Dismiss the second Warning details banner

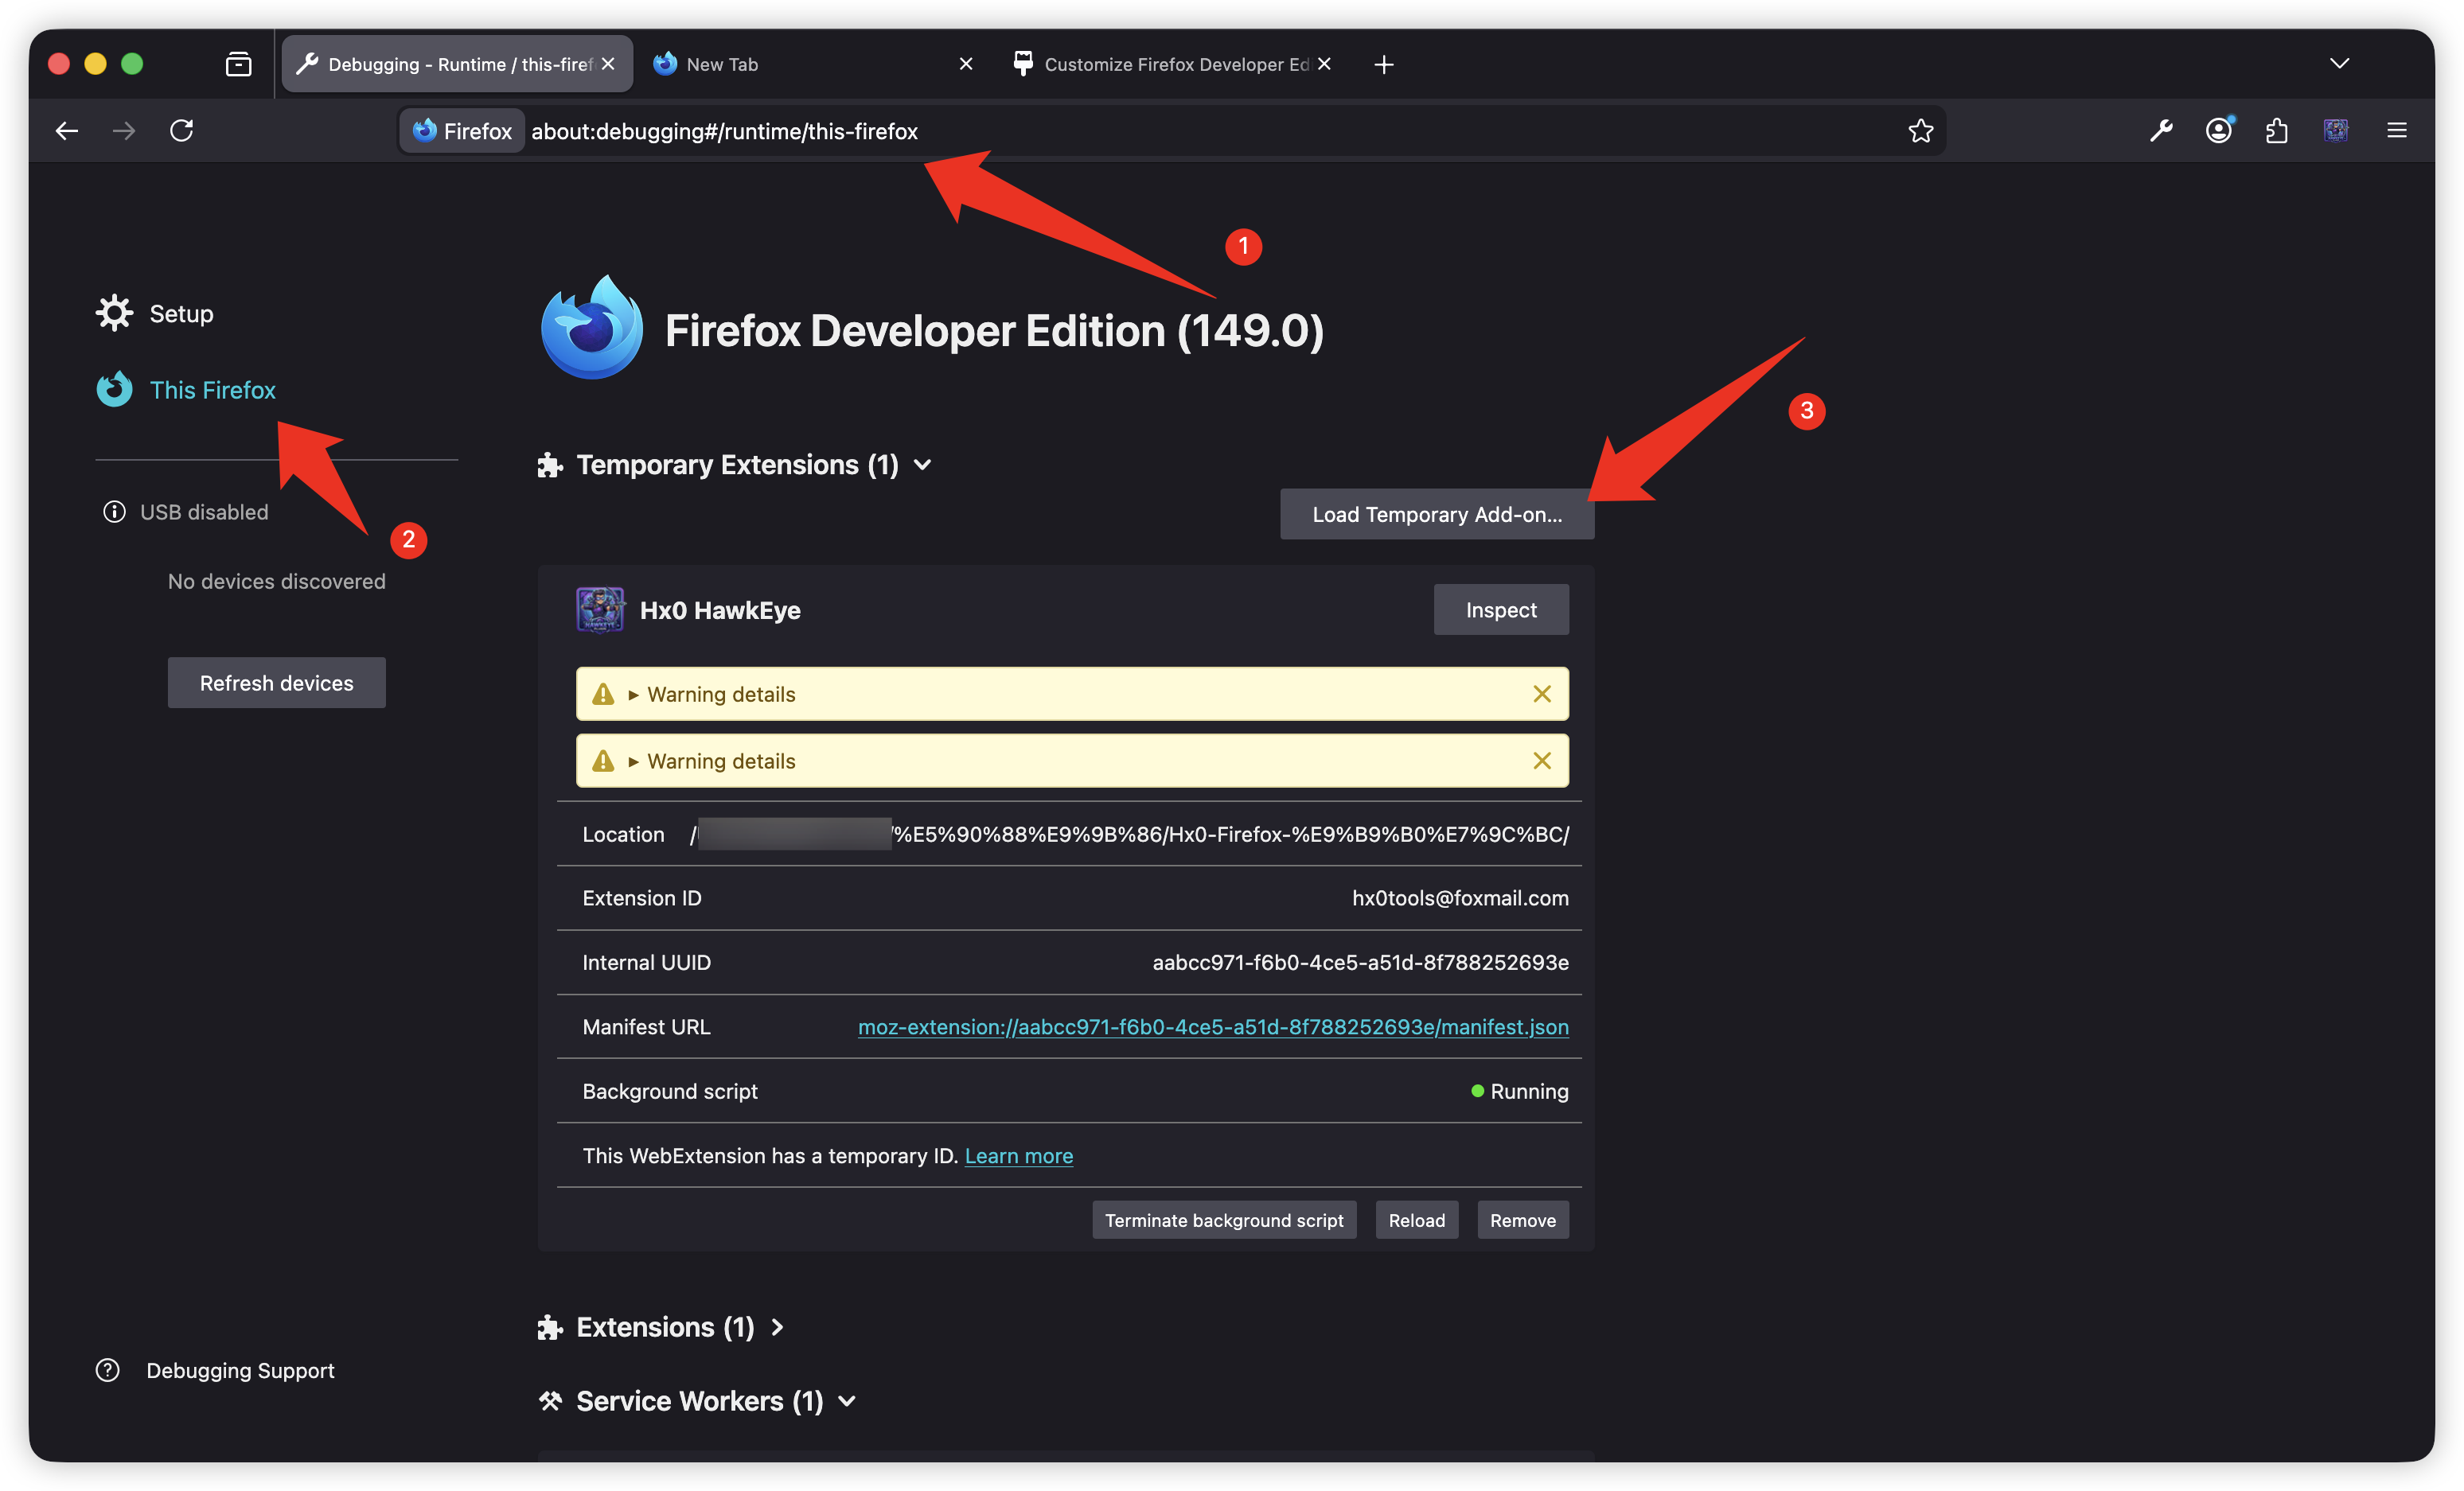[1542, 761]
